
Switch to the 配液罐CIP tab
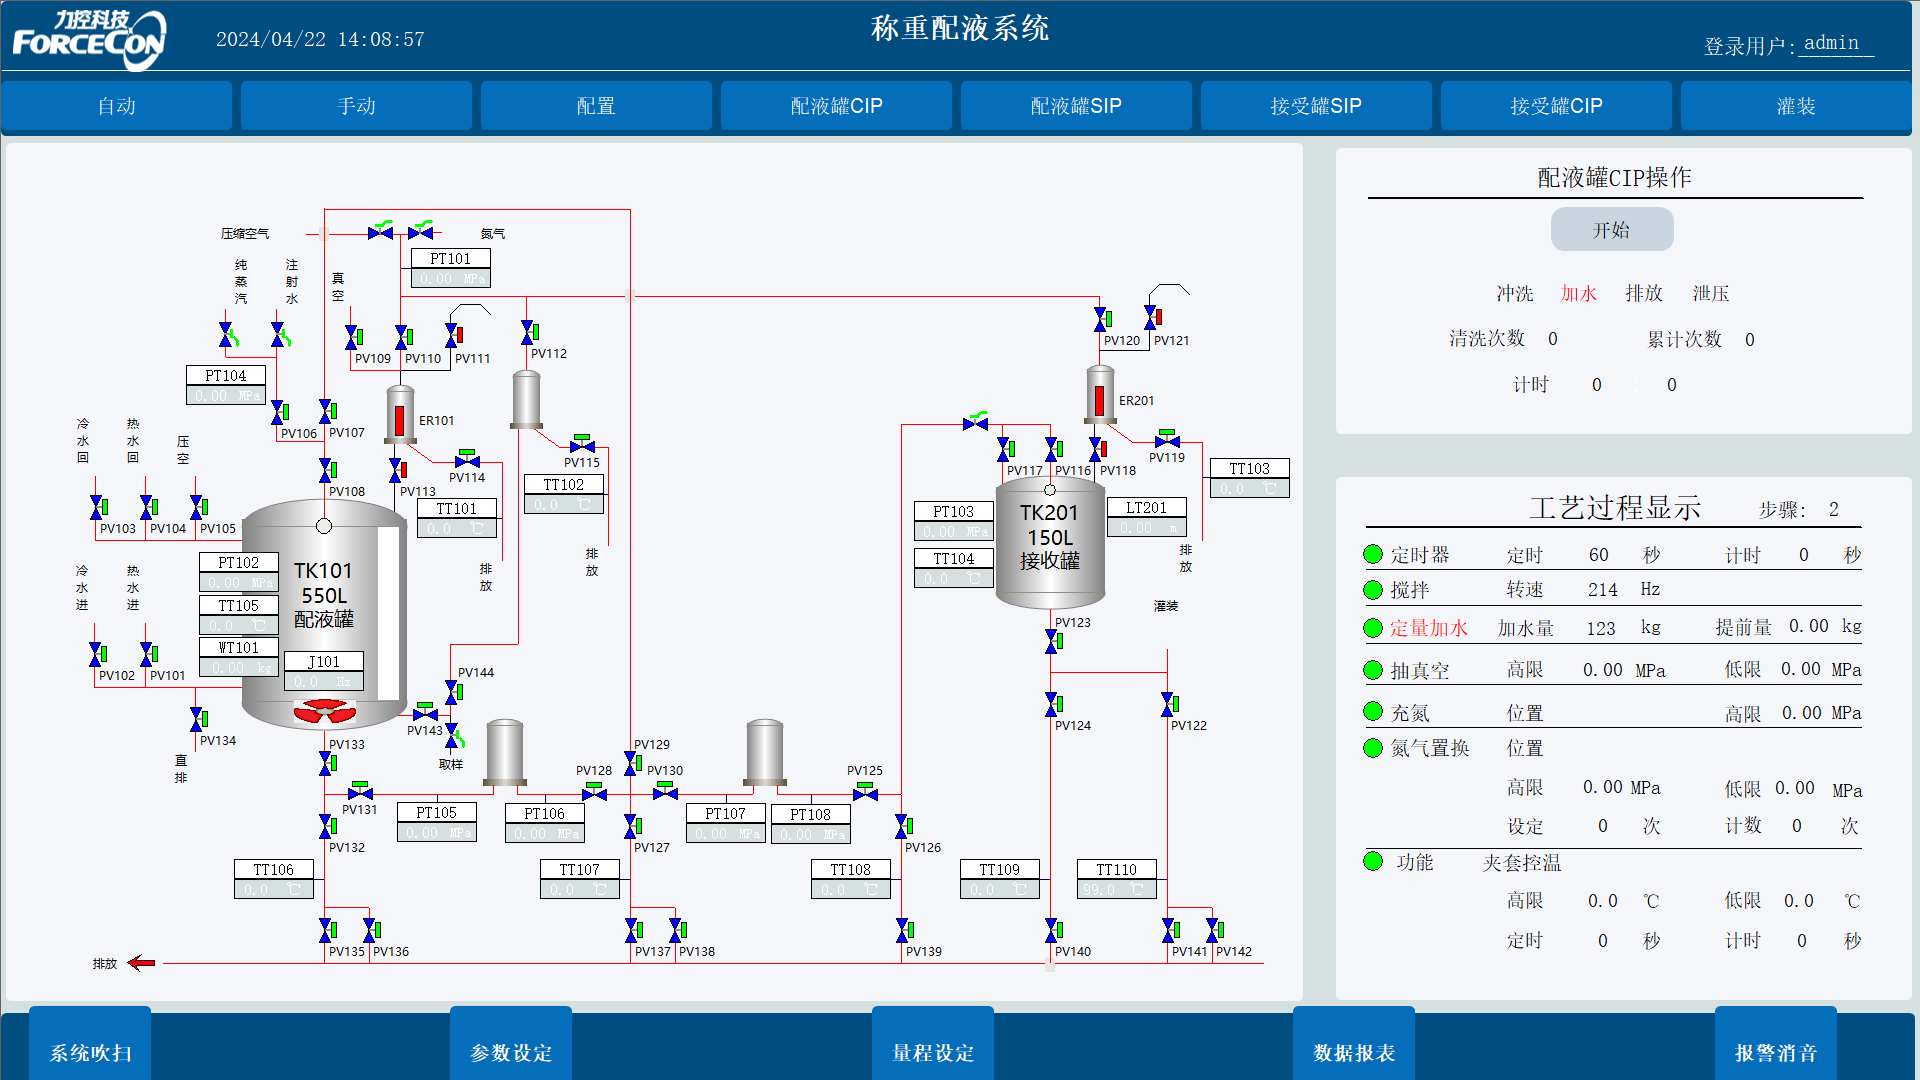pos(836,106)
